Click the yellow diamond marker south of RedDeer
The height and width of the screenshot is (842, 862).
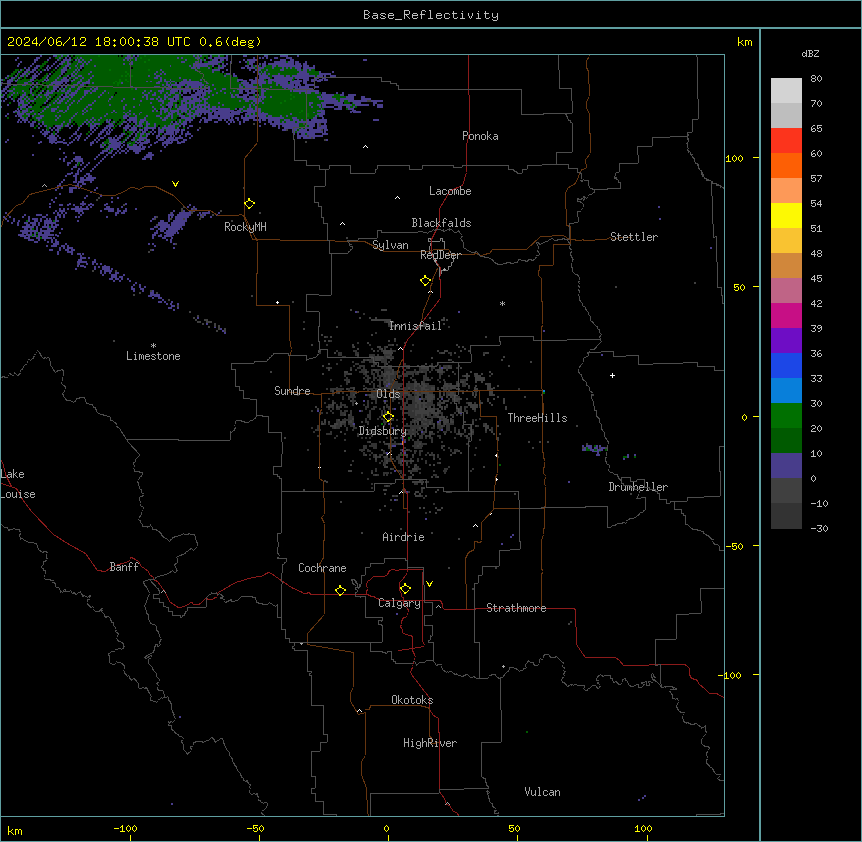coord(426,281)
